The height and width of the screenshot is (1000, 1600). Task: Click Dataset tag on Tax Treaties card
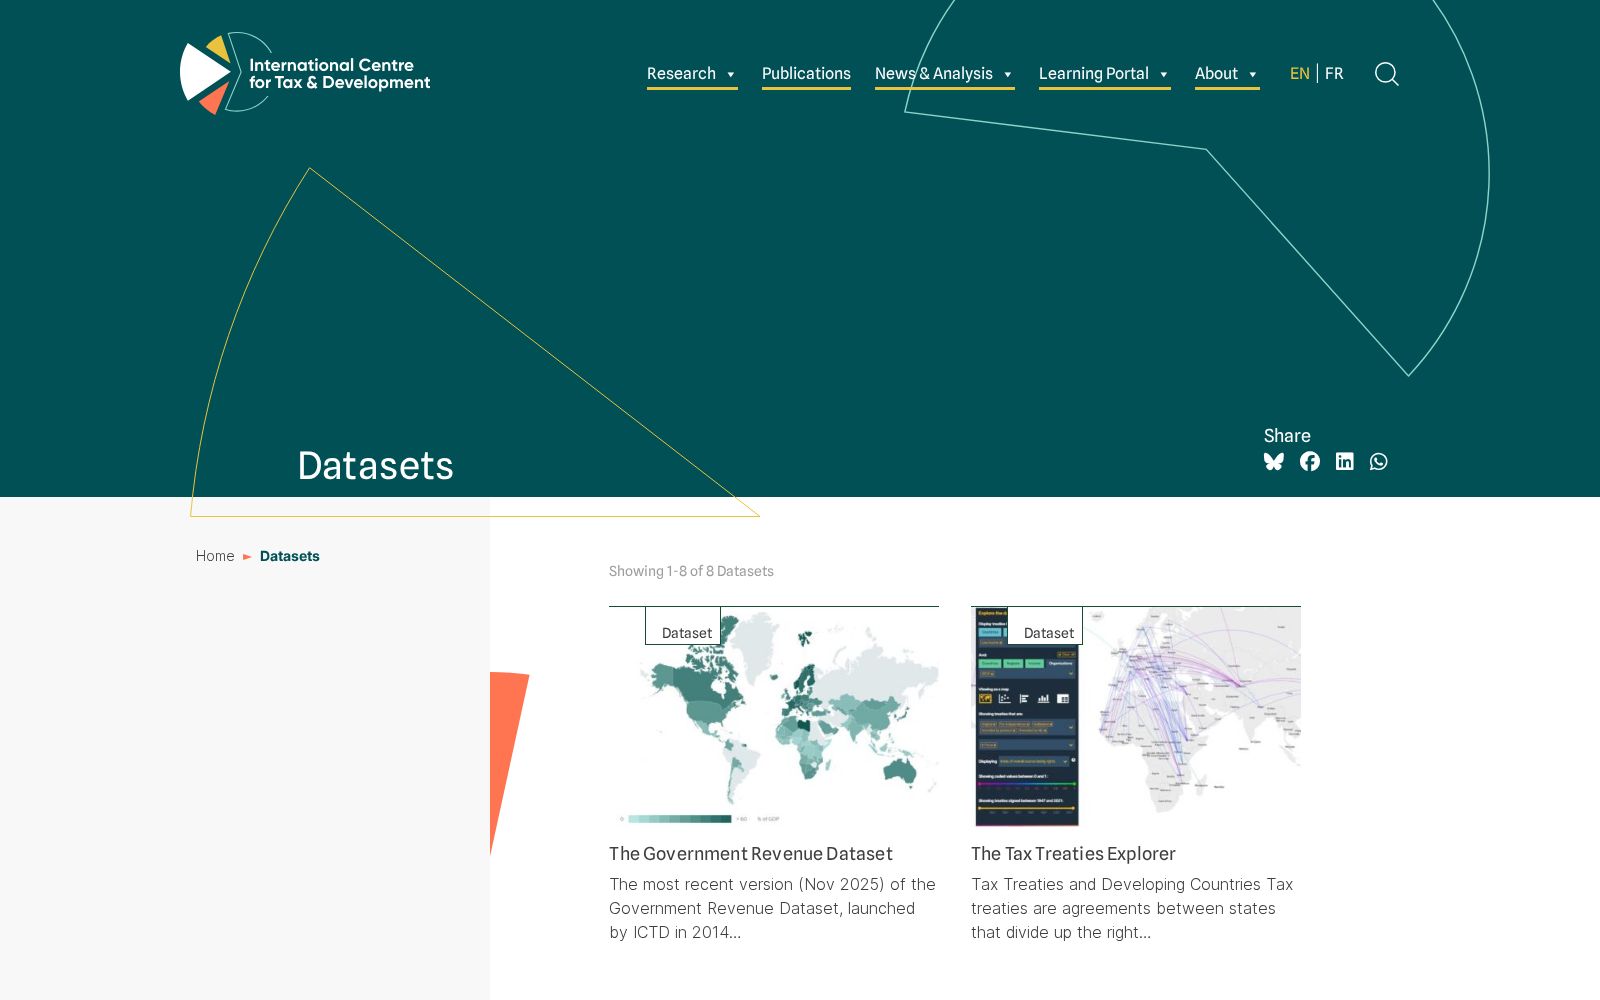pos(1045,627)
